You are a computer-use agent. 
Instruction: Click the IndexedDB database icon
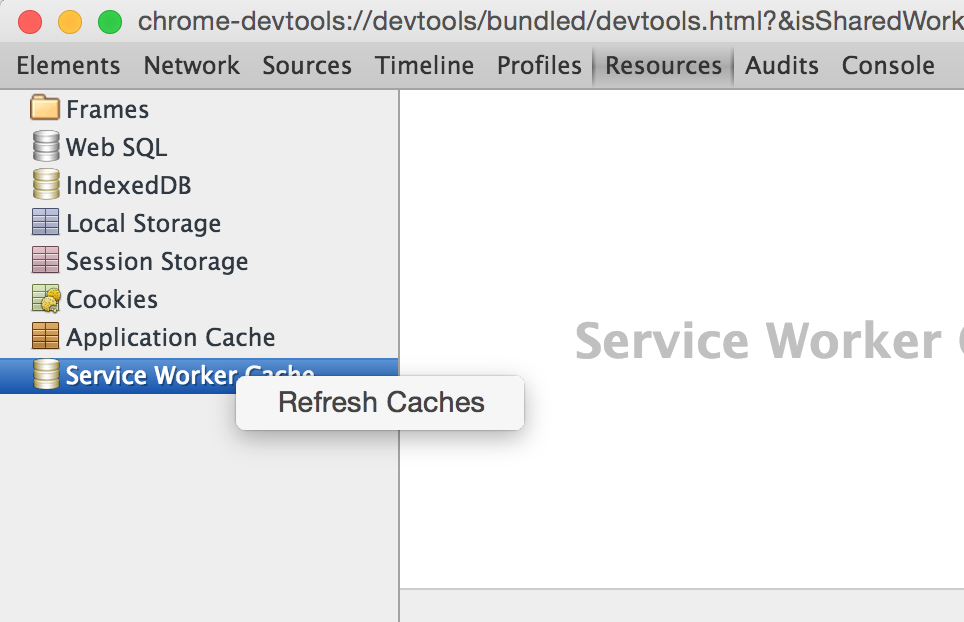(x=45, y=184)
